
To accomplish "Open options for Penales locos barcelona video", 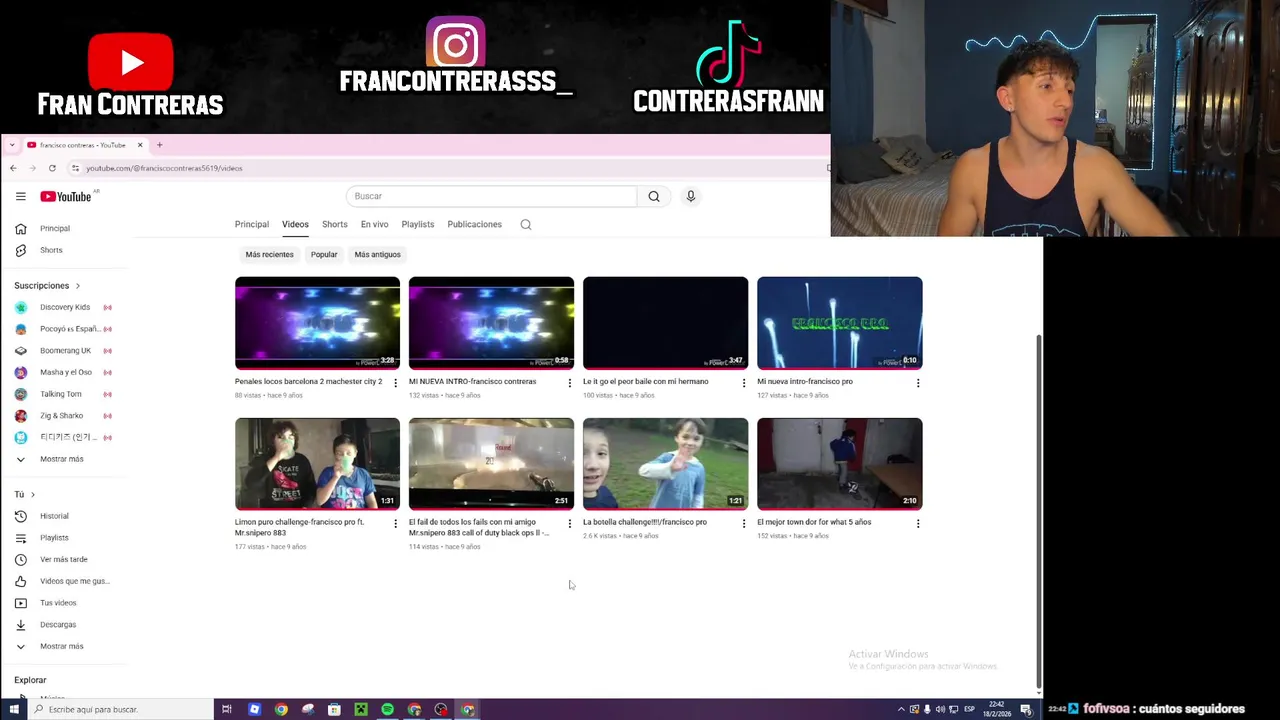I will 396,383.
